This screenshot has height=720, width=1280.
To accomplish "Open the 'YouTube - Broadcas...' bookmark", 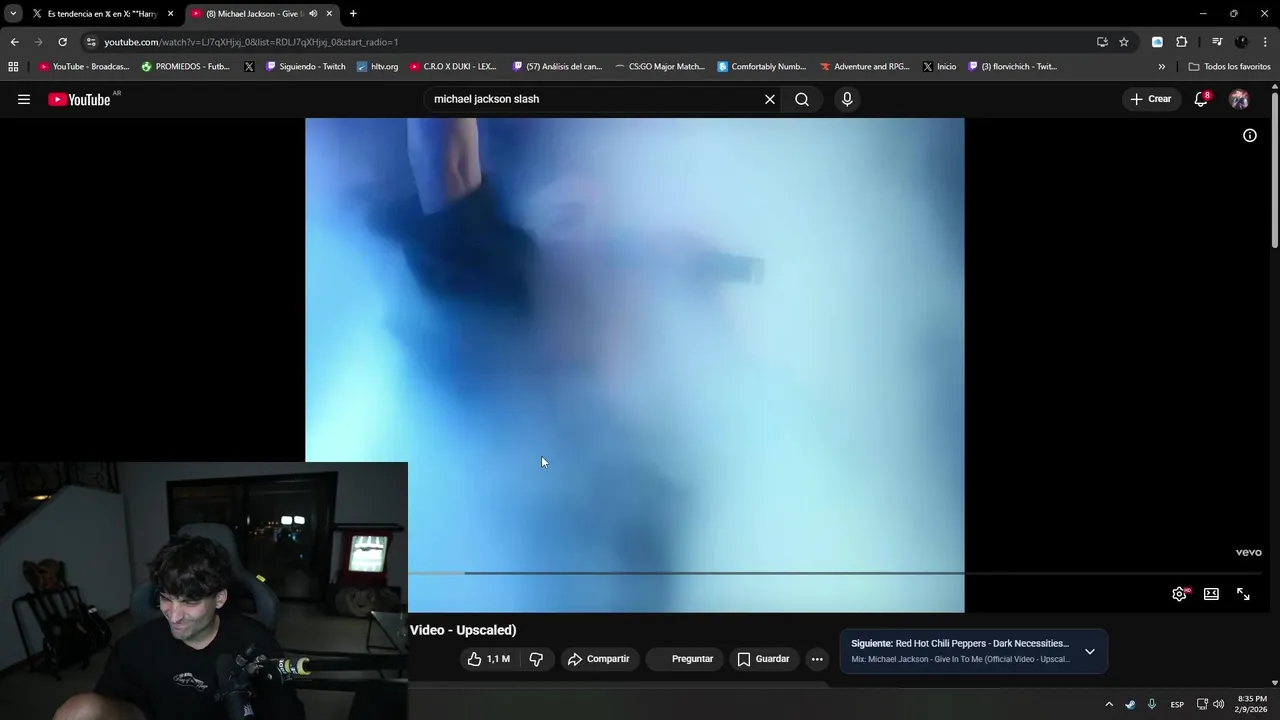I will (x=84, y=67).
